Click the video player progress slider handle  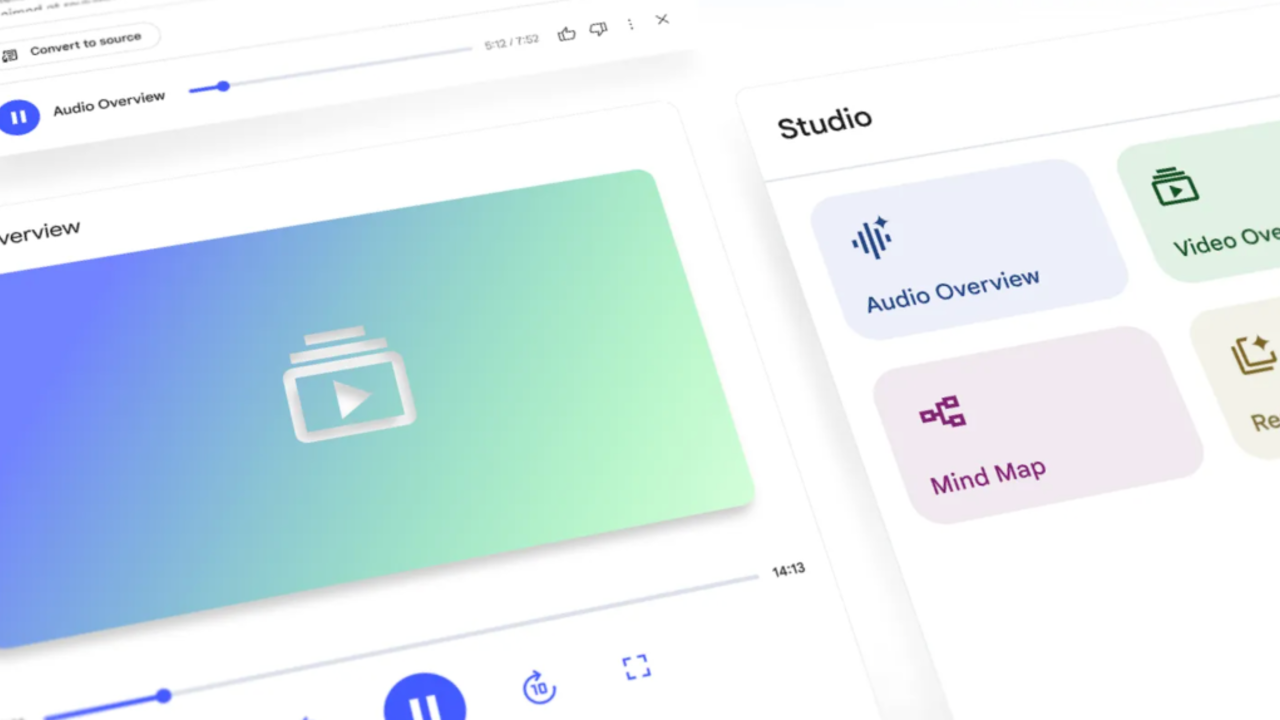pos(163,695)
